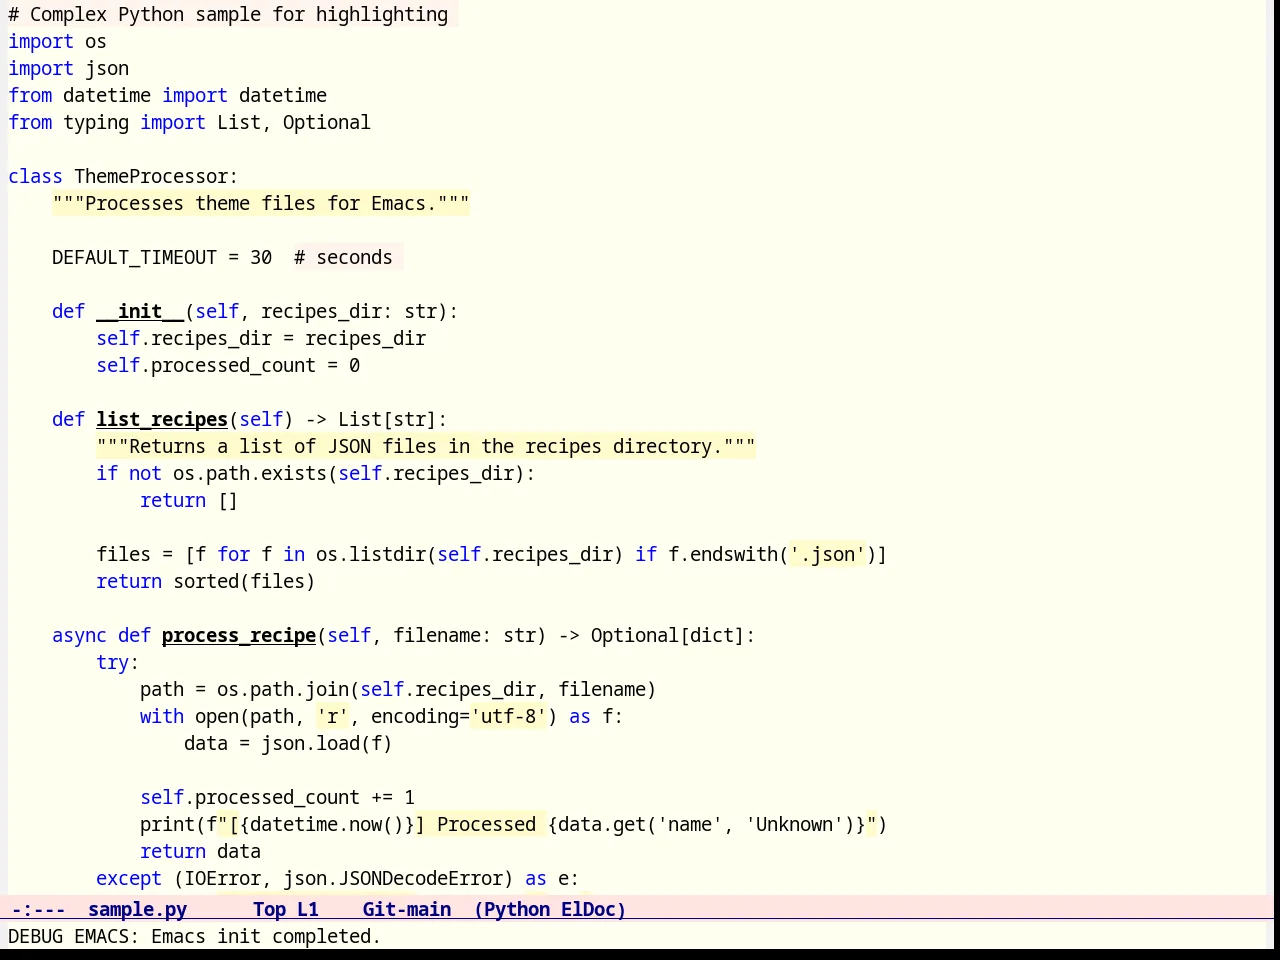Viewport: 1280px width, 960px height.
Task: Click 'Optional[dict]' return annotation
Action: point(668,635)
